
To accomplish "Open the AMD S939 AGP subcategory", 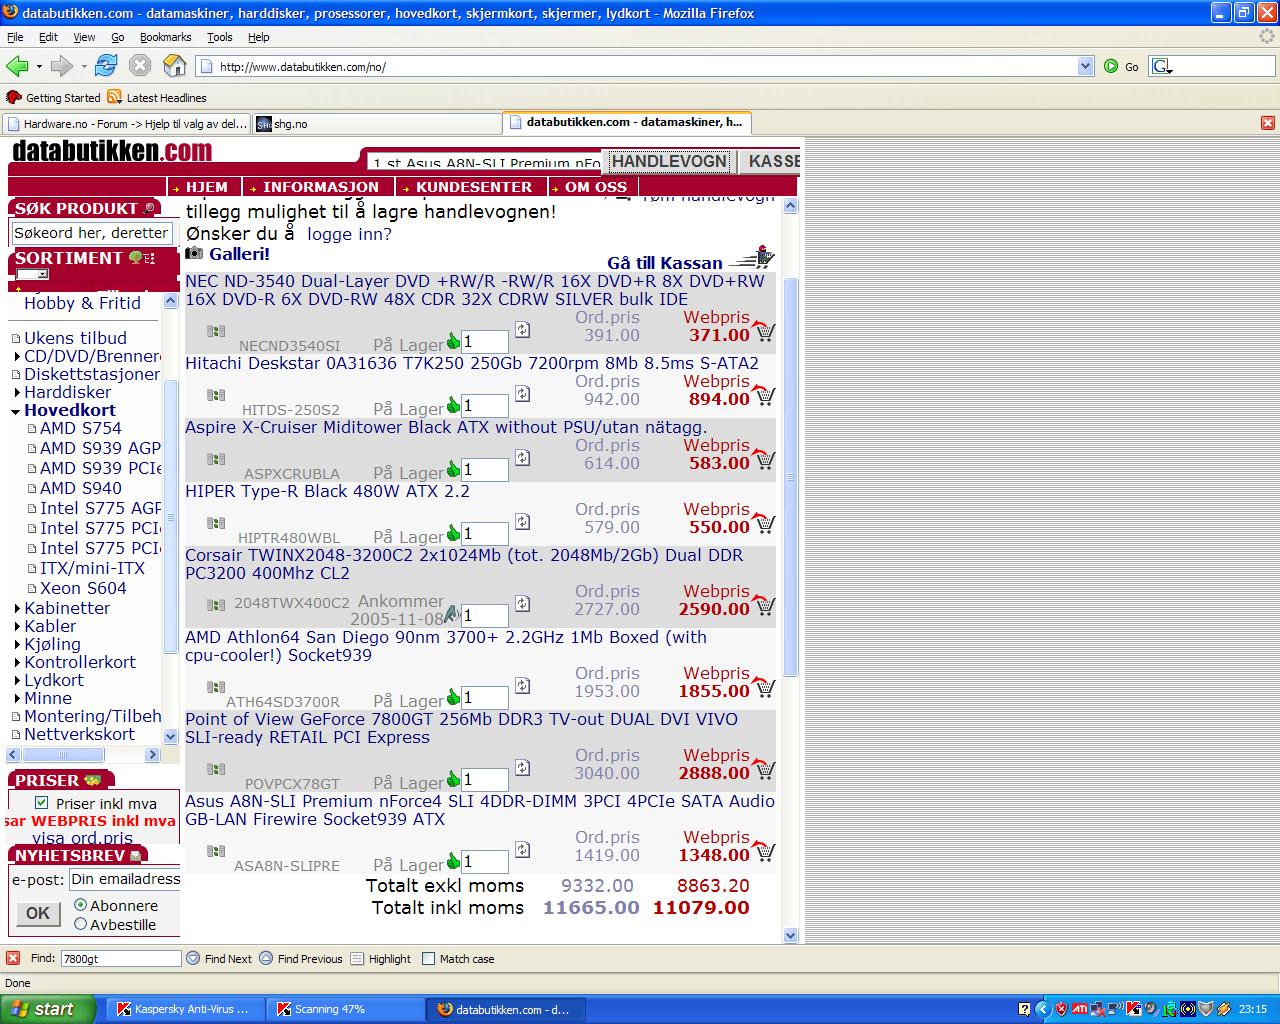I will [x=100, y=448].
